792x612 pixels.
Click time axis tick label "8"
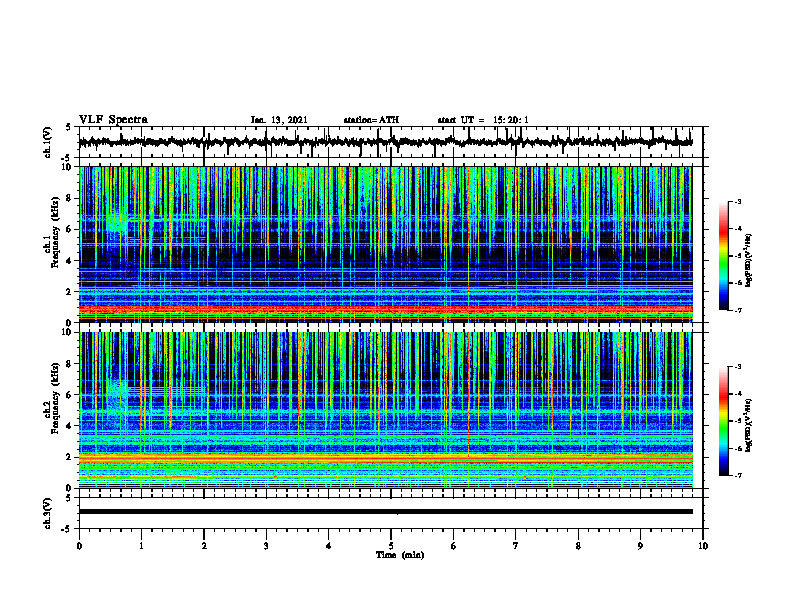coord(578,546)
